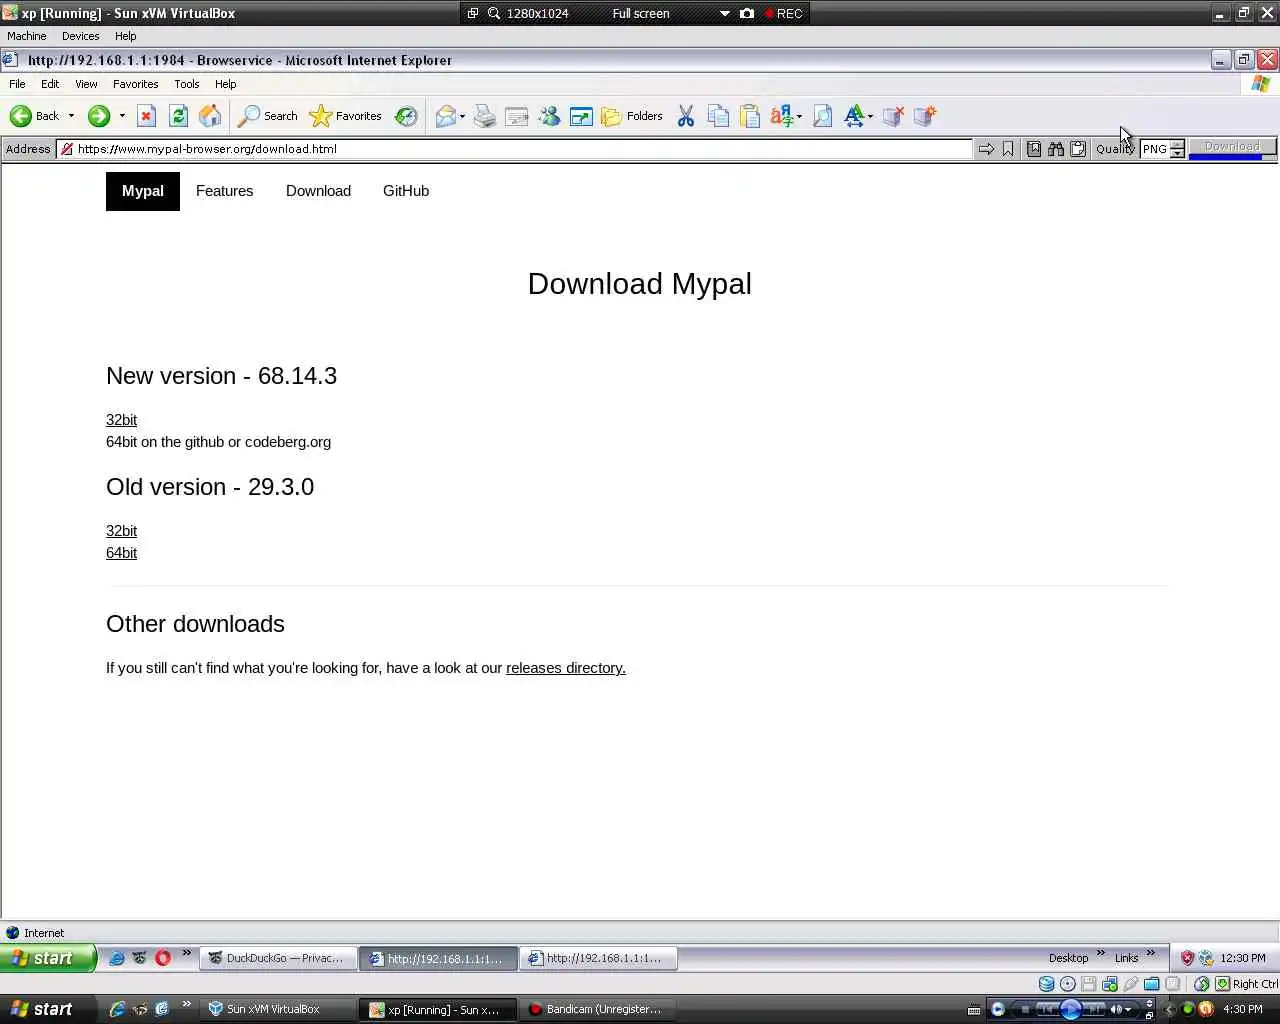Click the address bar URL field
The width and height of the screenshot is (1280, 1024).
tap(514, 149)
